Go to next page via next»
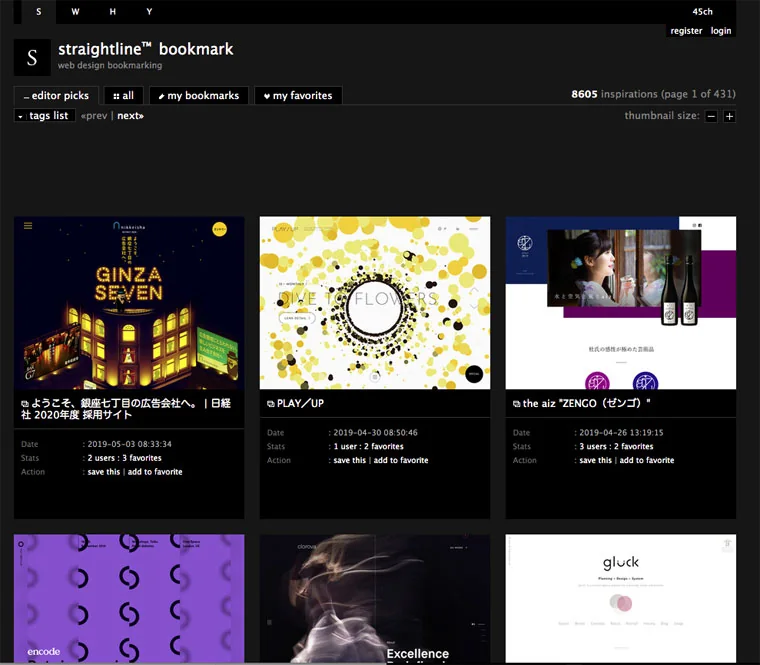The height and width of the screenshot is (665, 760). (x=130, y=115)
